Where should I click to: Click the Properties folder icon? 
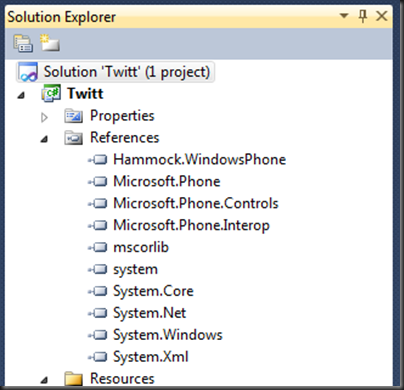click(x=73, y=116)
